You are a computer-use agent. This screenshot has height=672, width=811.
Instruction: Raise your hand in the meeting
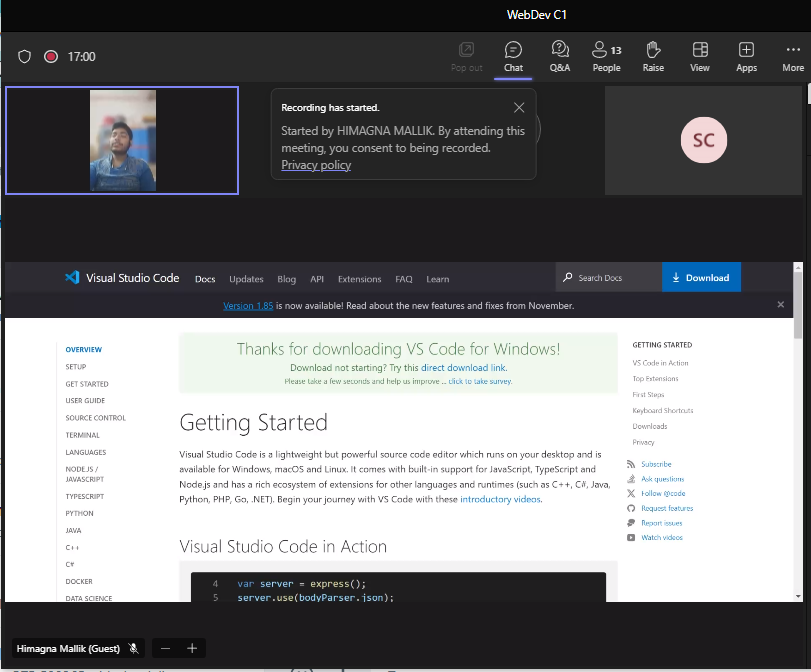(653, 57)
